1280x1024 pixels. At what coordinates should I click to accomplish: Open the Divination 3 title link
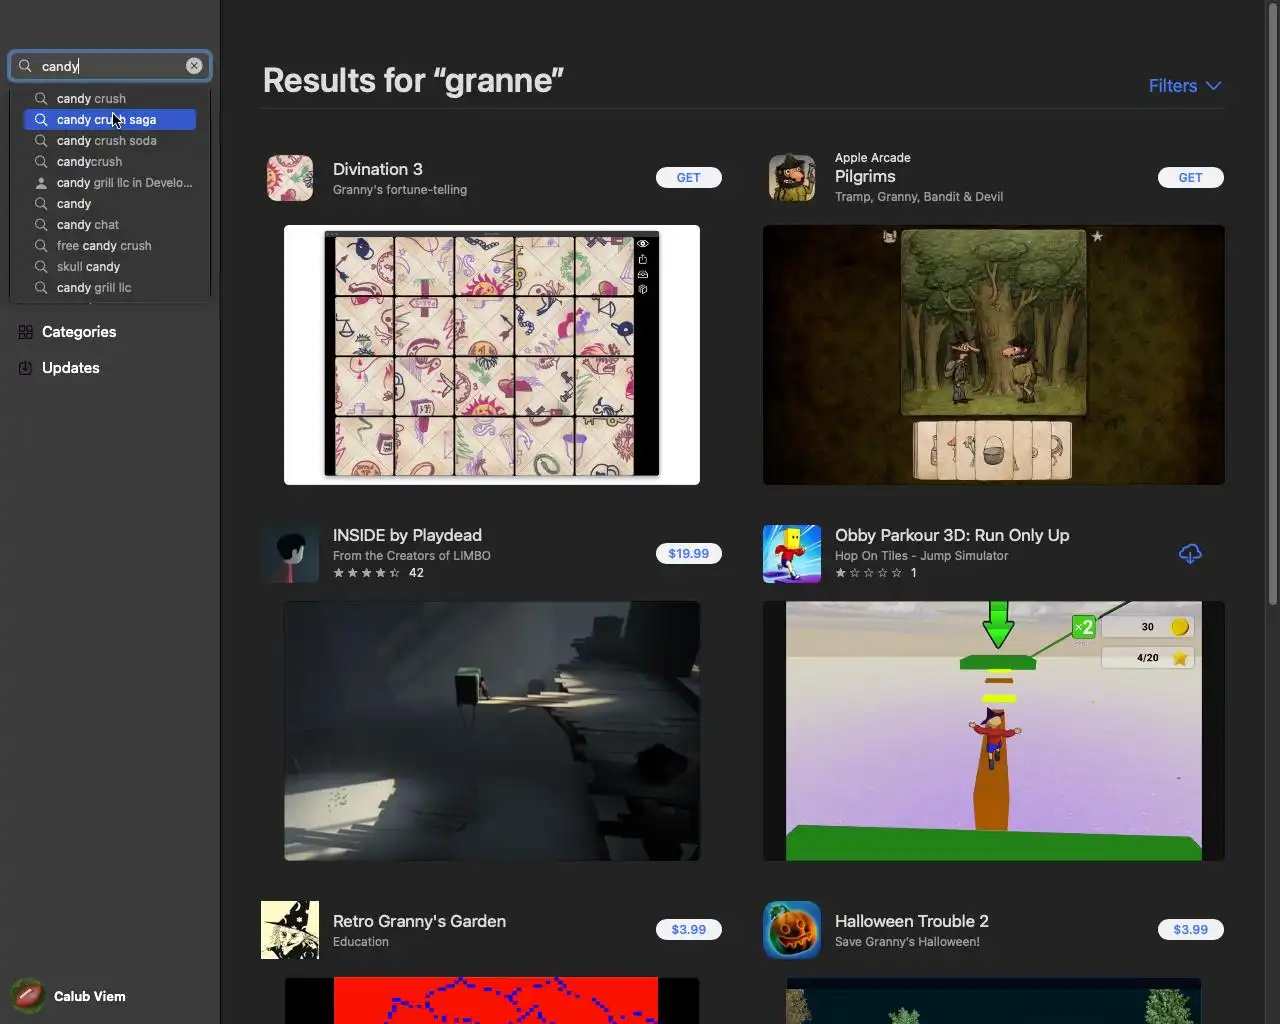[378, 169]
